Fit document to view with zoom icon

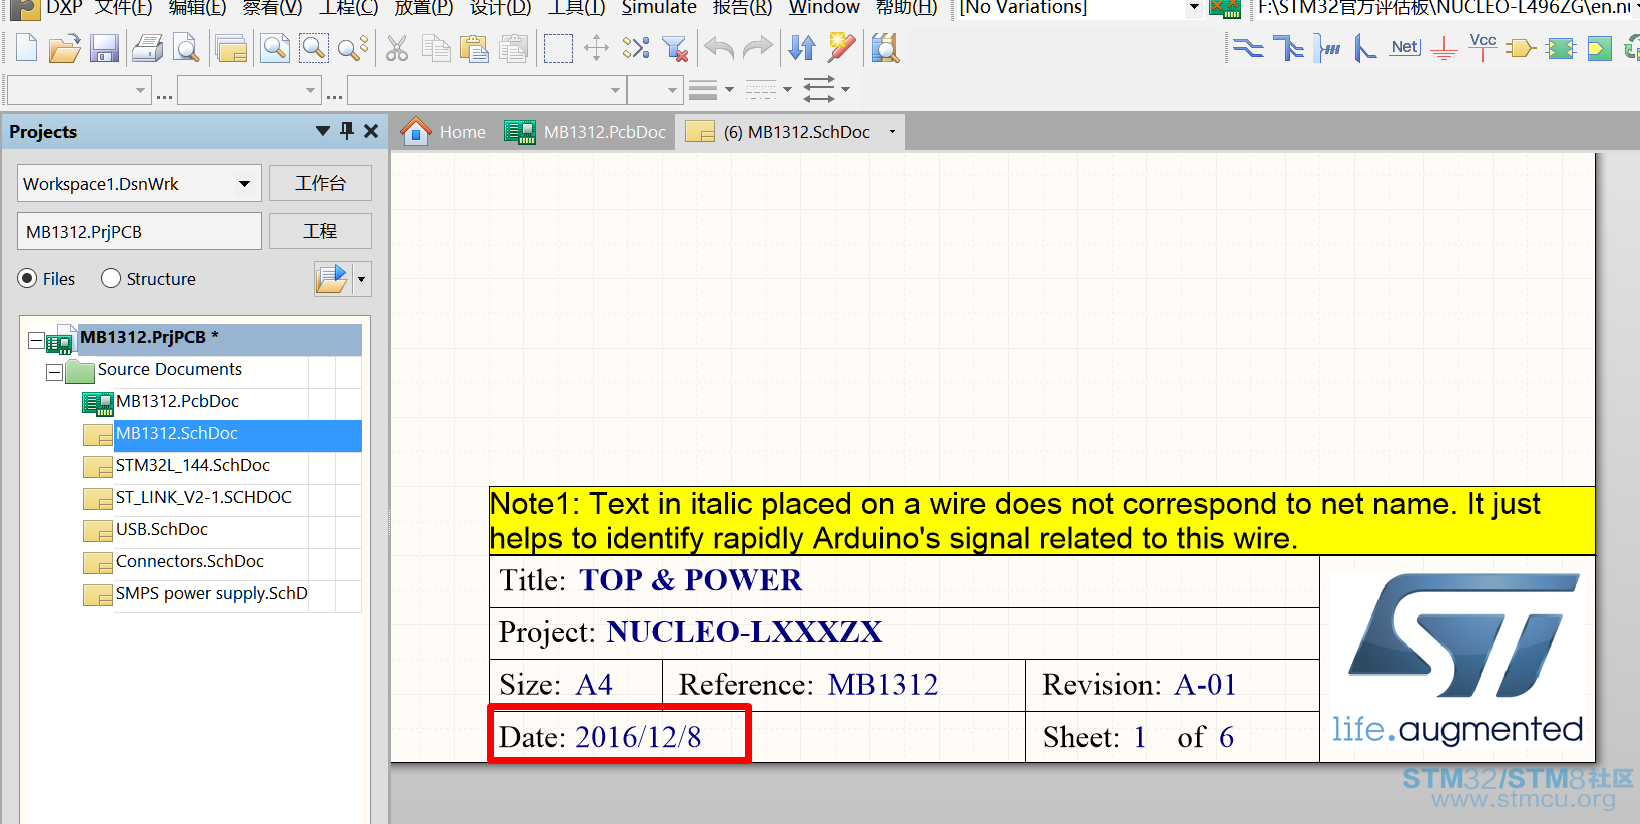click(275, 48)
